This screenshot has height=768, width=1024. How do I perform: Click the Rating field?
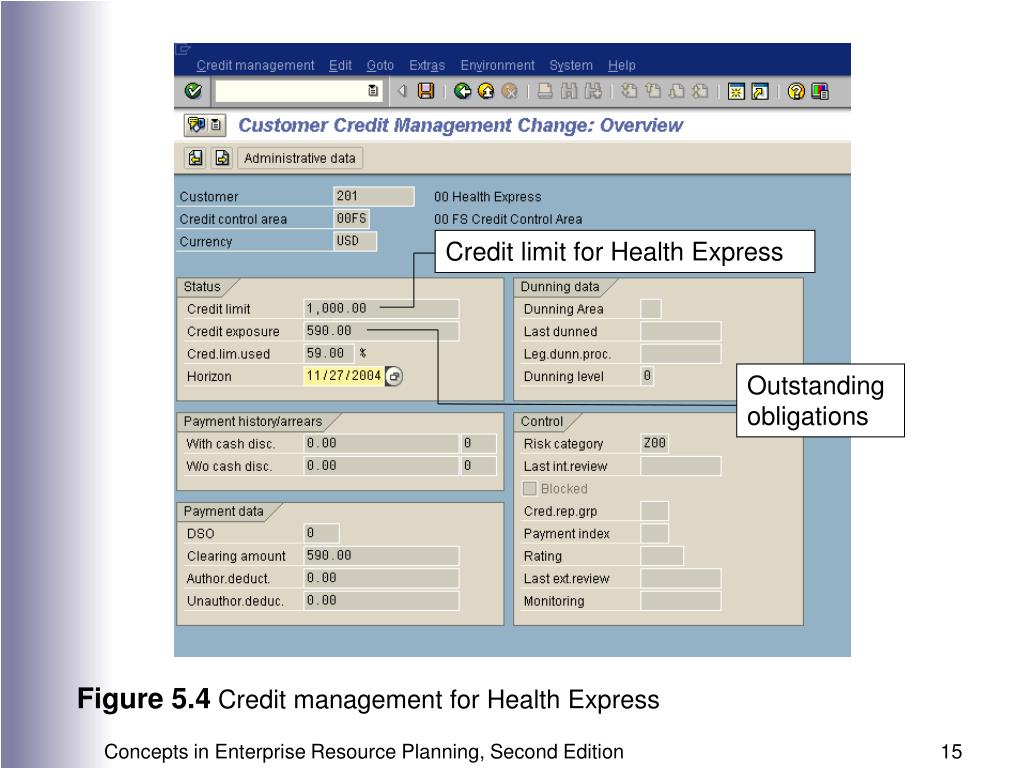tap(662, 556)
